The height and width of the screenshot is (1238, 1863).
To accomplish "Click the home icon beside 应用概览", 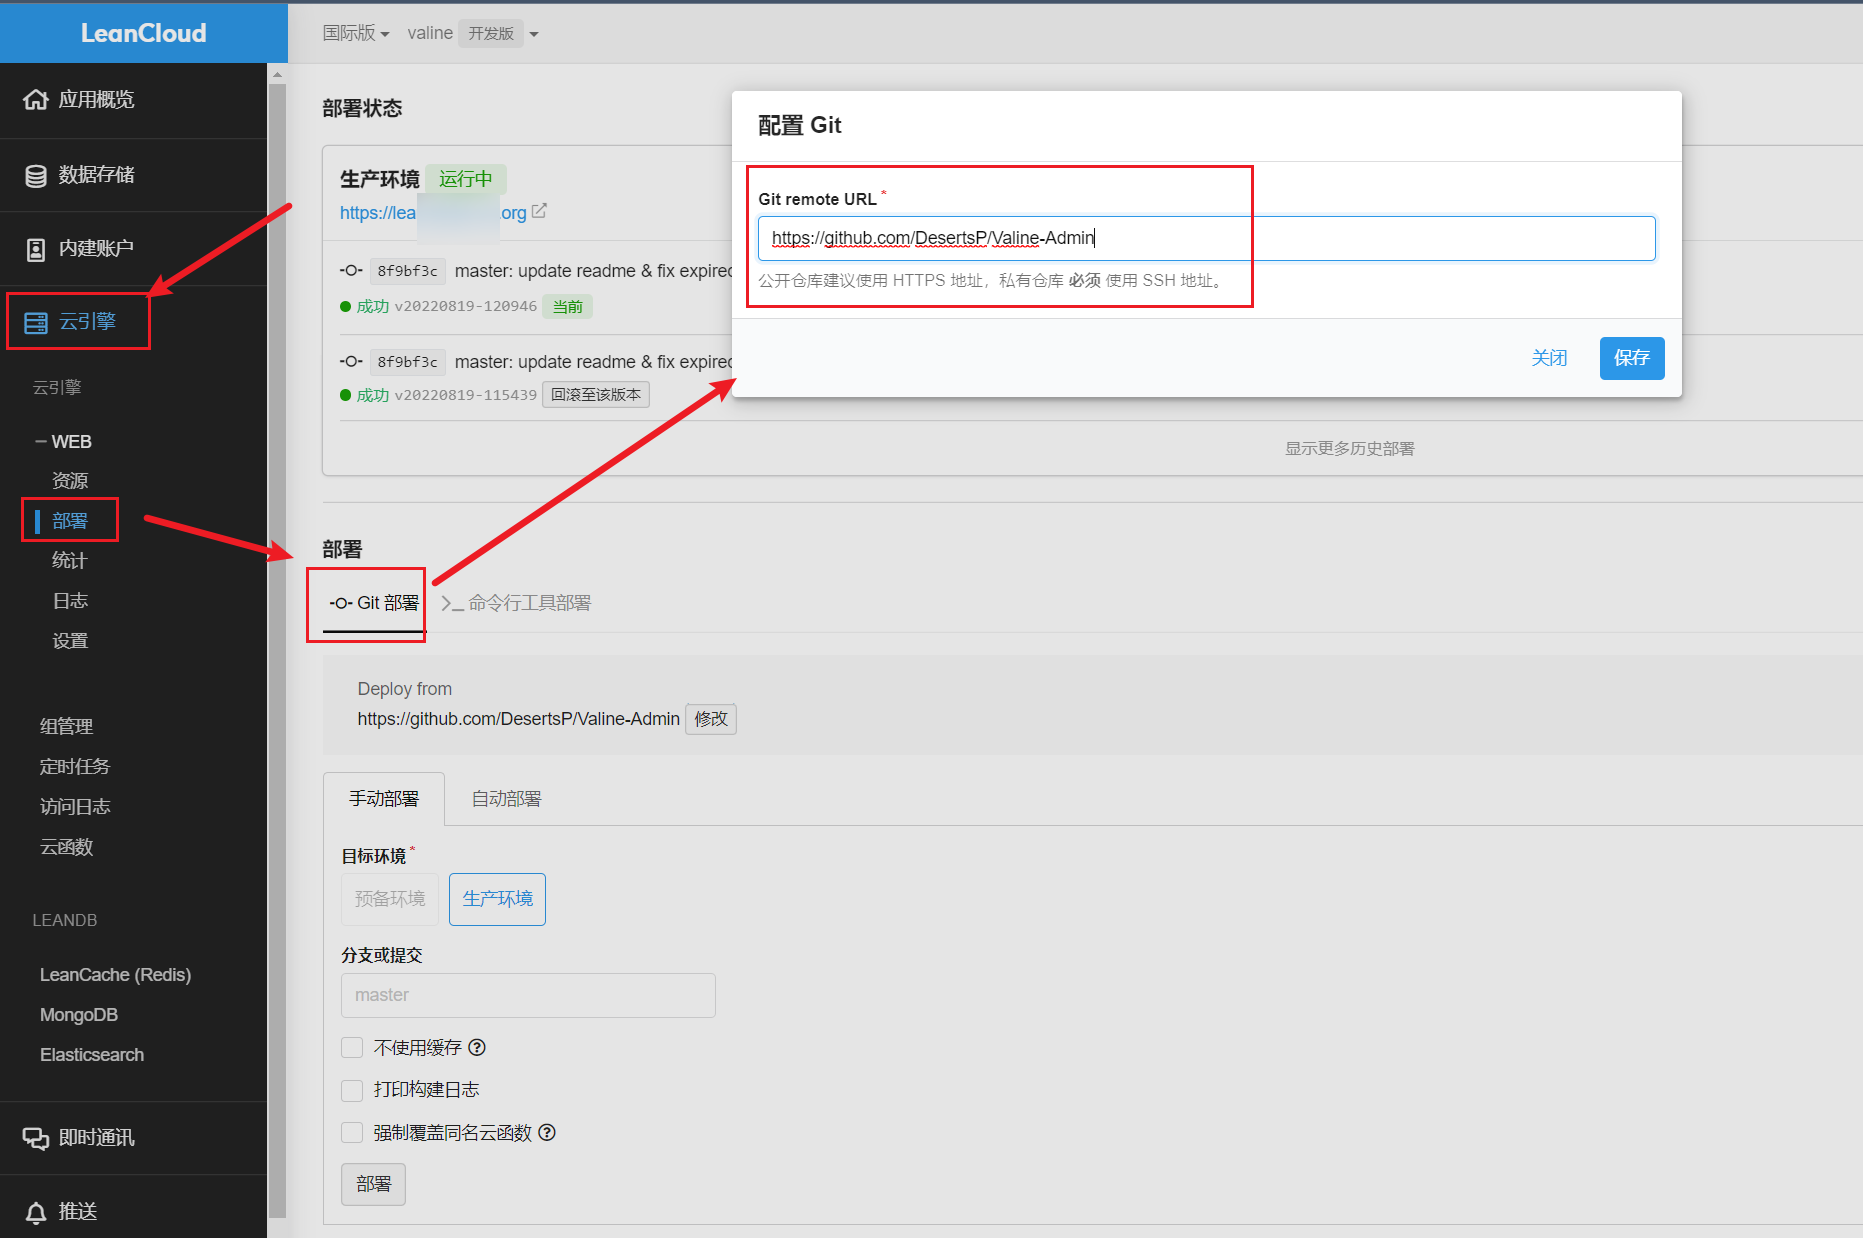I will tap(36, 99).
